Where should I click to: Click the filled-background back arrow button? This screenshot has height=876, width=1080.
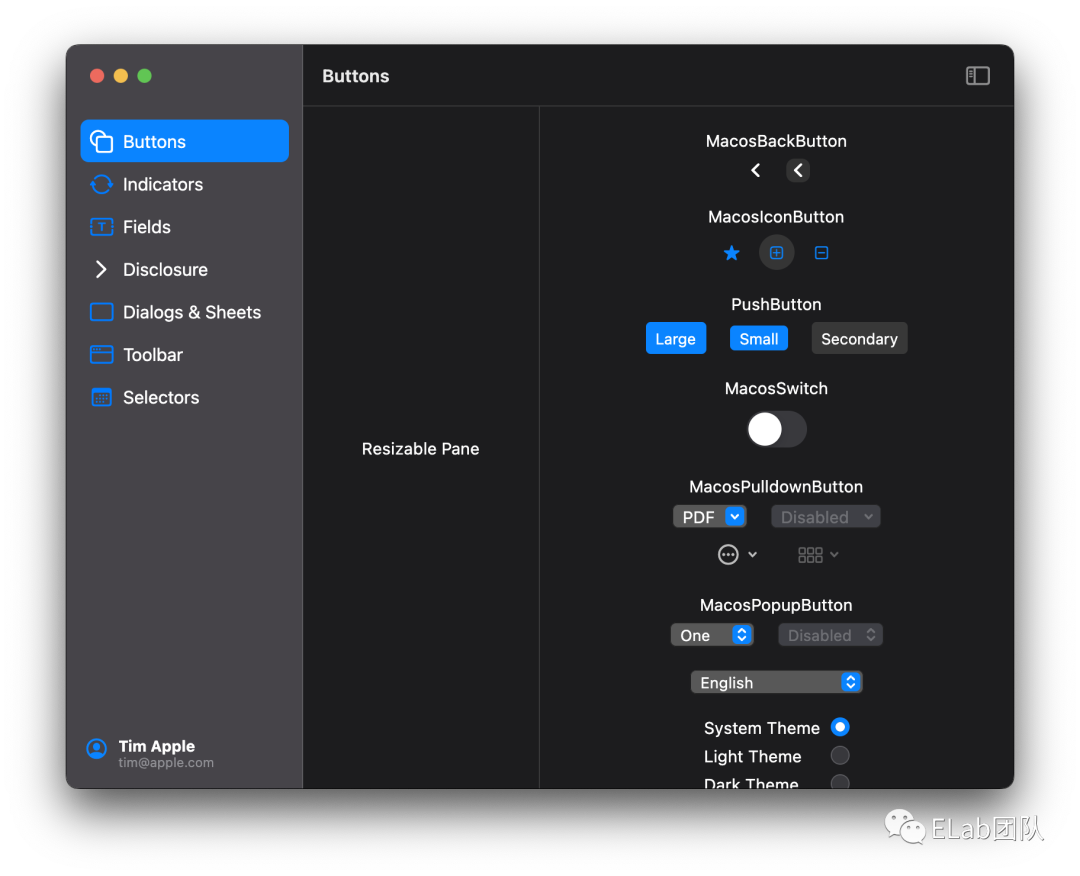[798, 170]
